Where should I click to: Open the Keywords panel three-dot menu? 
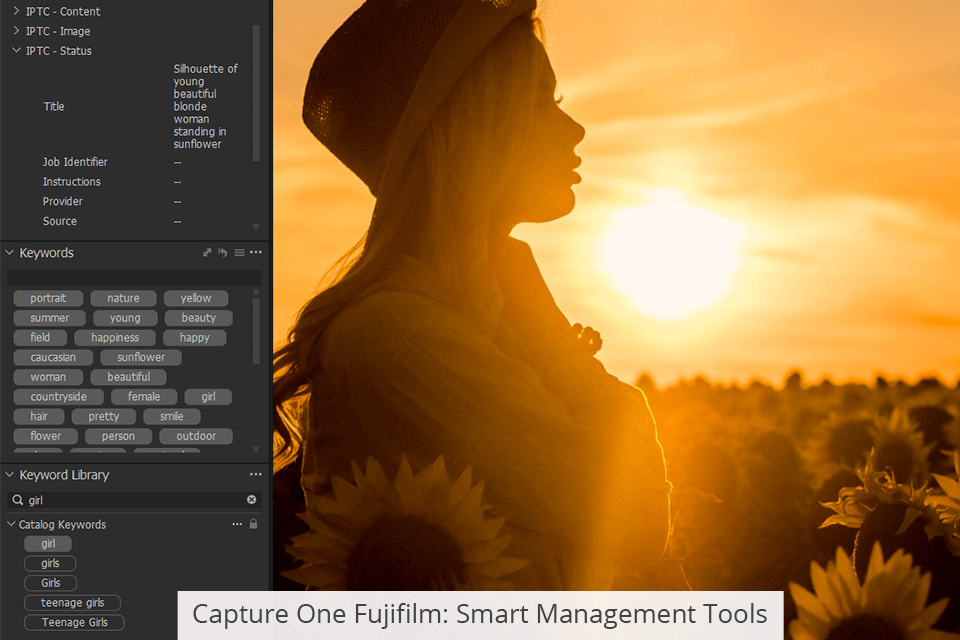click(256, 252)
